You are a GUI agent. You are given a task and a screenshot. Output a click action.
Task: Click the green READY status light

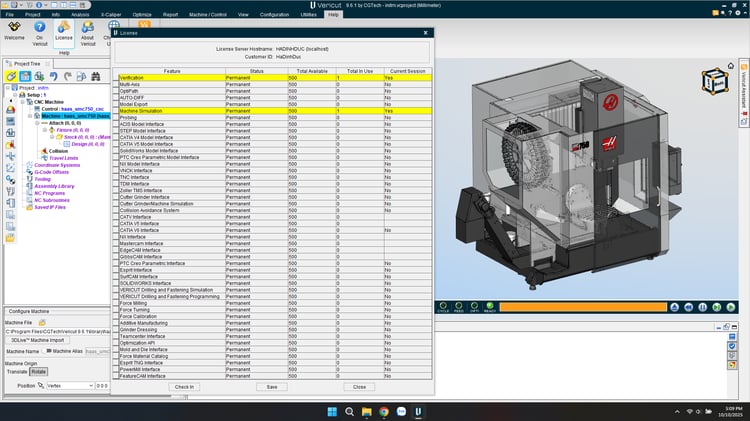point(490,307)
